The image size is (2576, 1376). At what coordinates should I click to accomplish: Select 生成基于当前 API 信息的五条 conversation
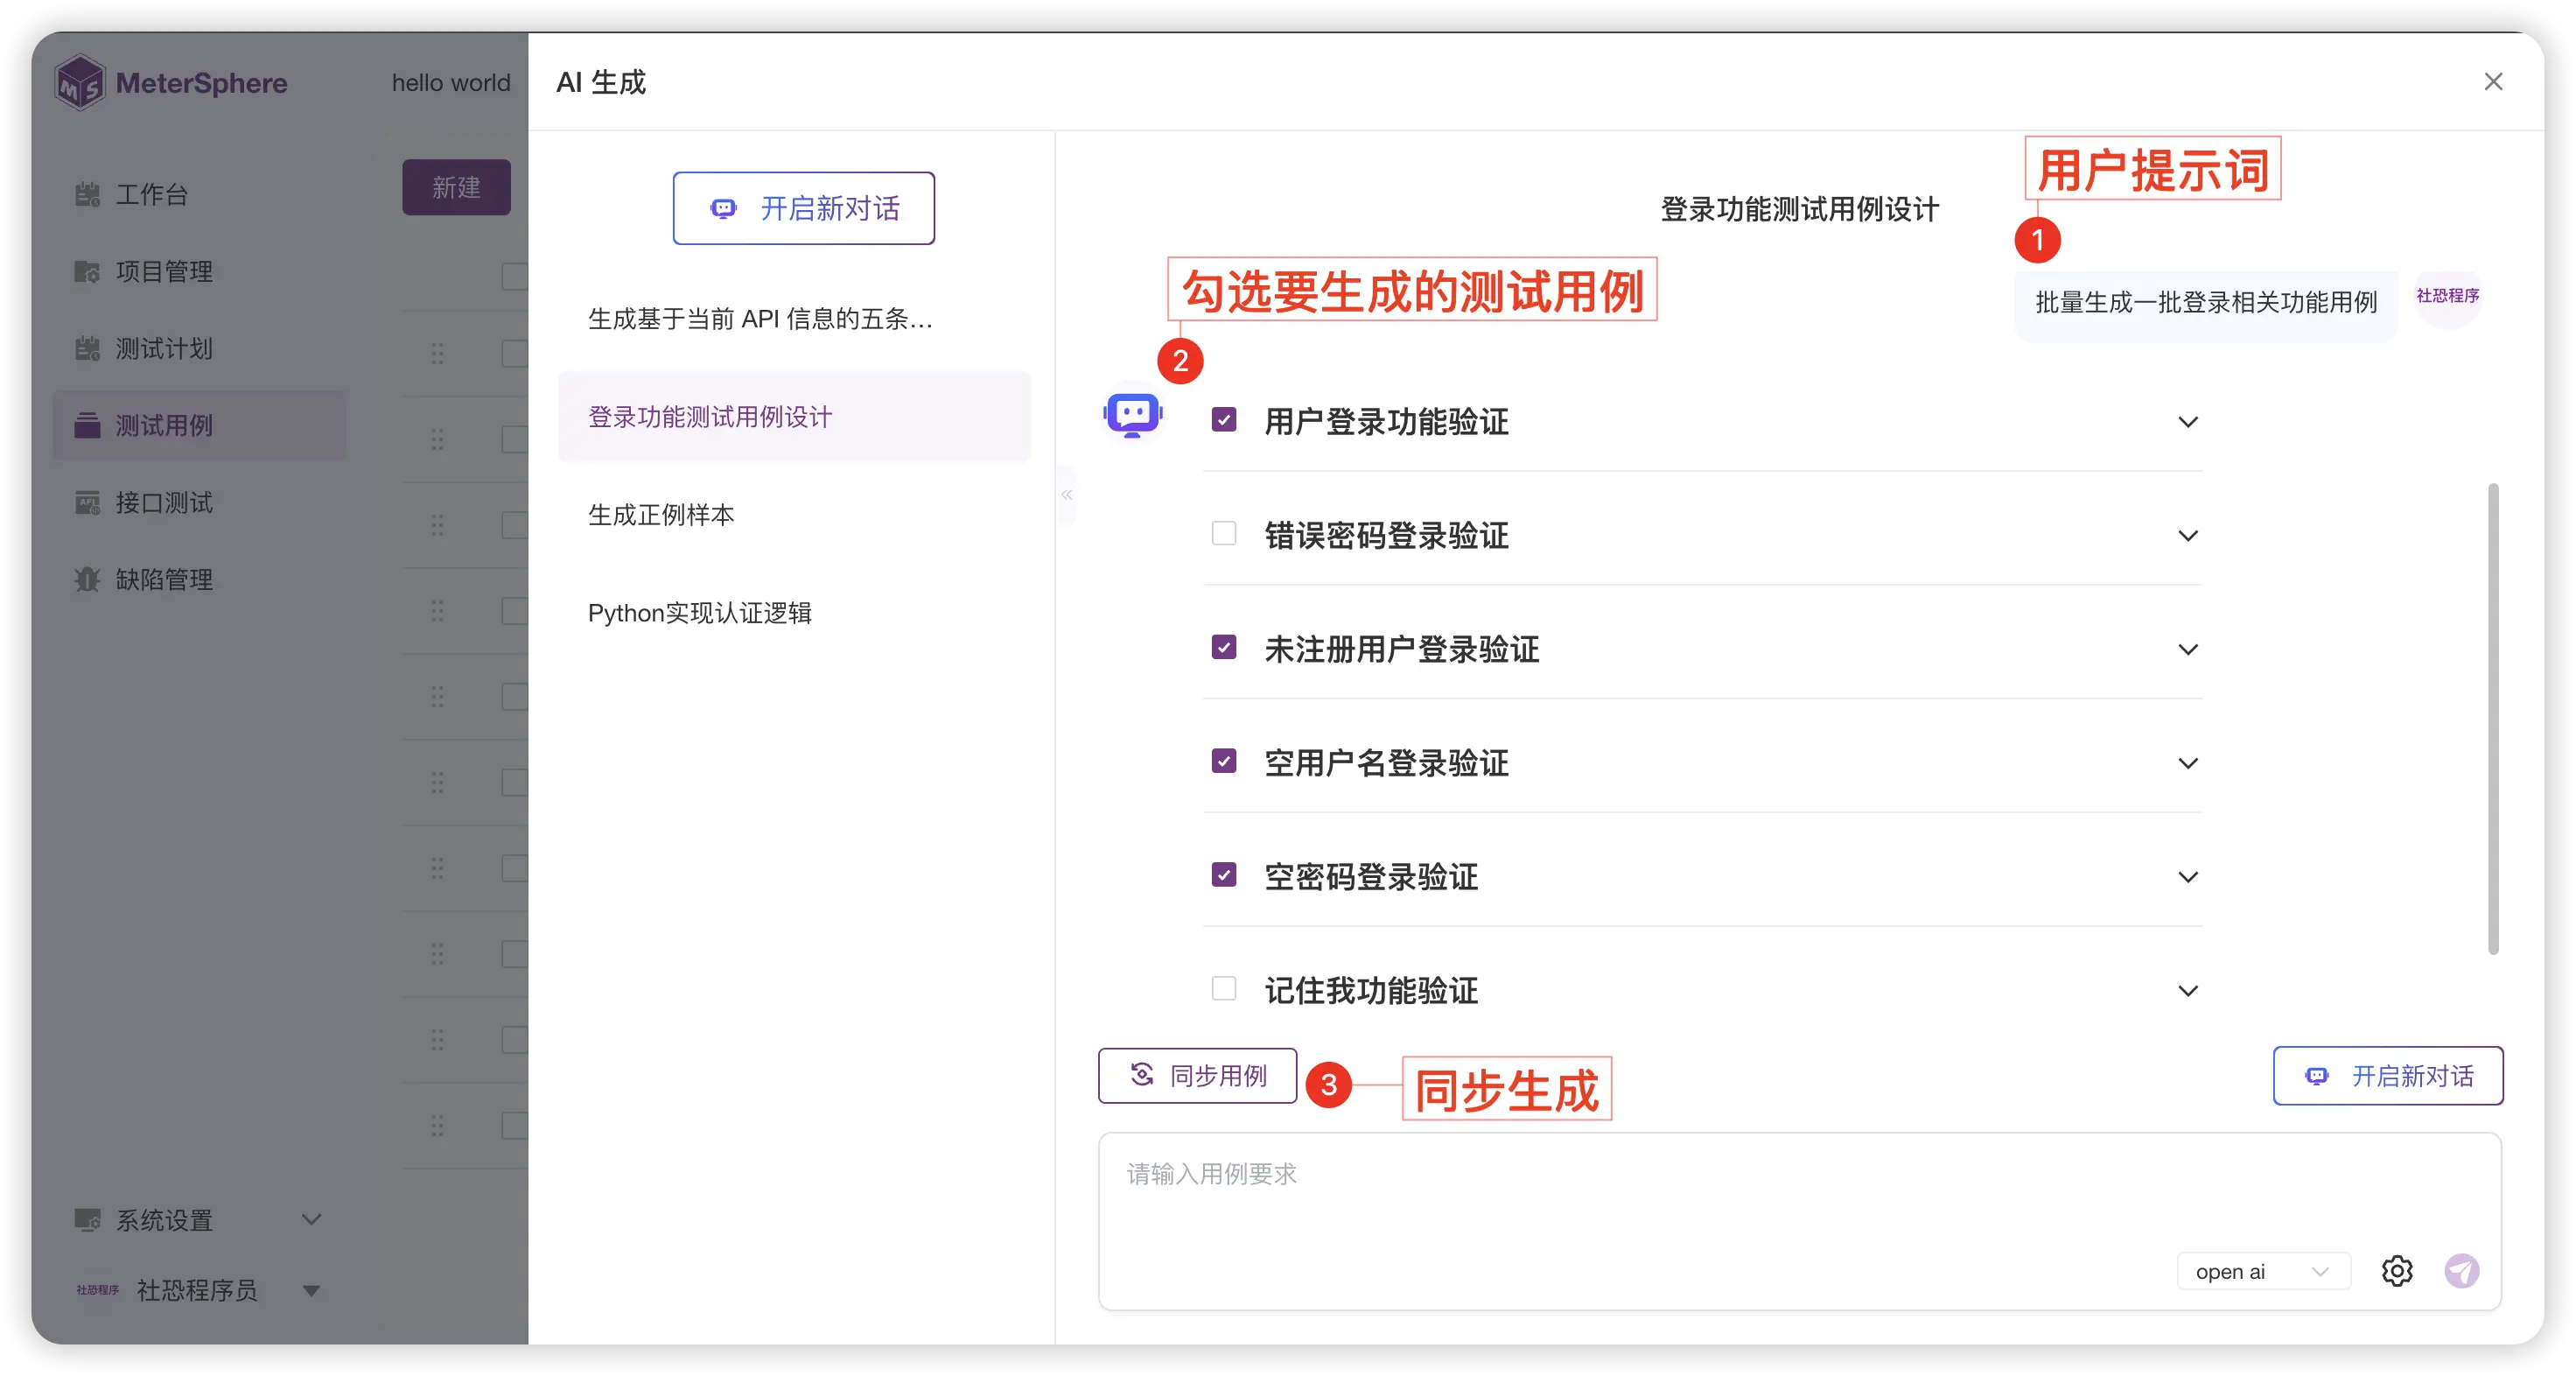click(794, 319)
